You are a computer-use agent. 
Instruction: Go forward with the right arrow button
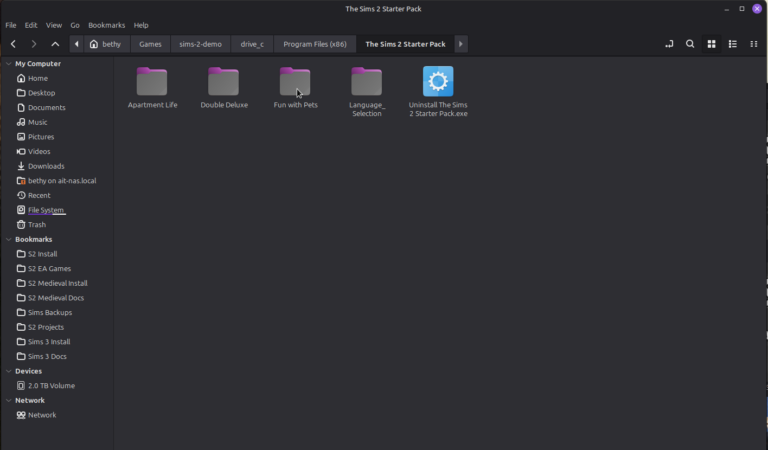[34, 44]
